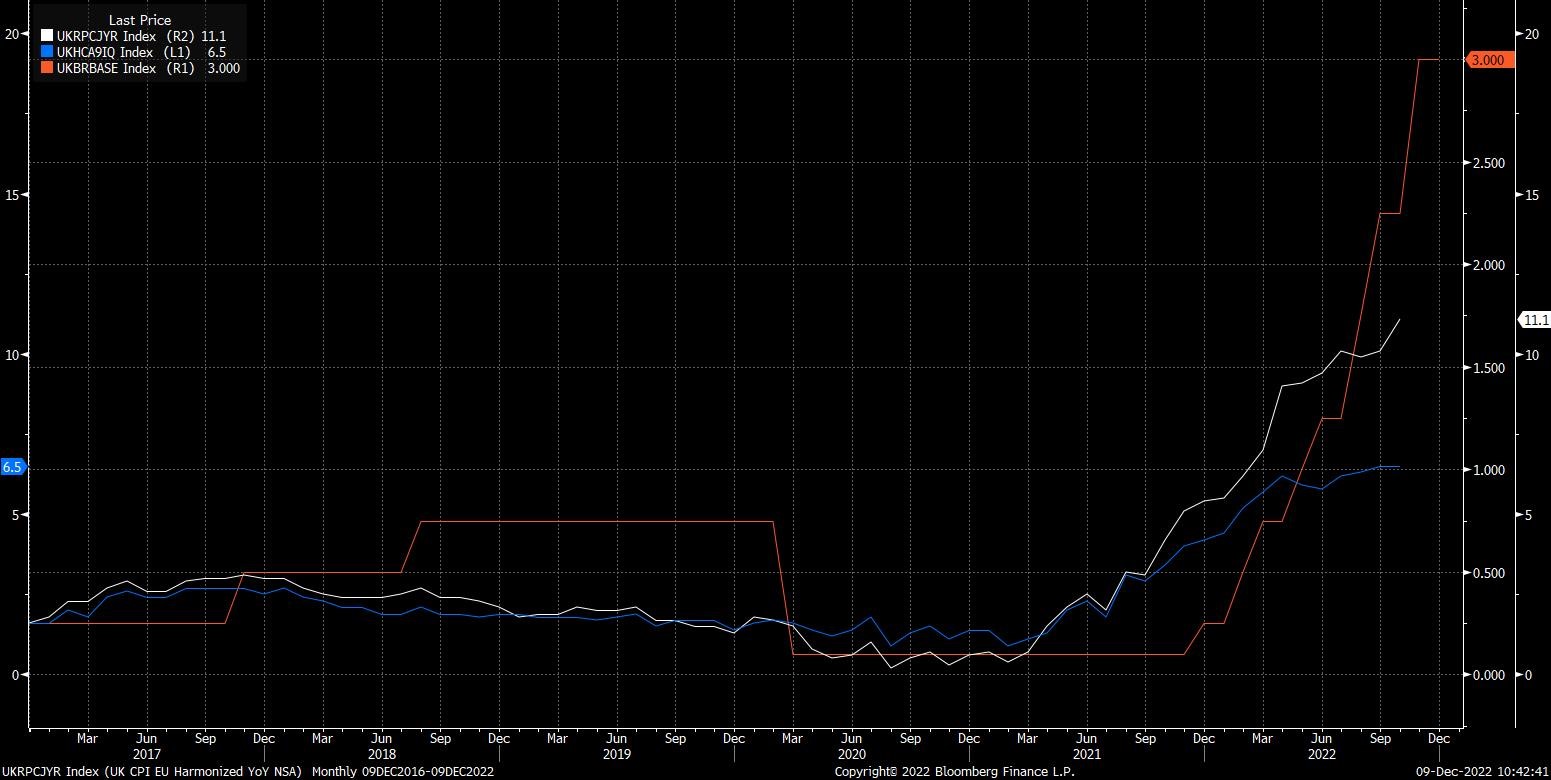Click the 2020 year label on time axis
Screen dimensions: 1551x780
pos(851,754)
